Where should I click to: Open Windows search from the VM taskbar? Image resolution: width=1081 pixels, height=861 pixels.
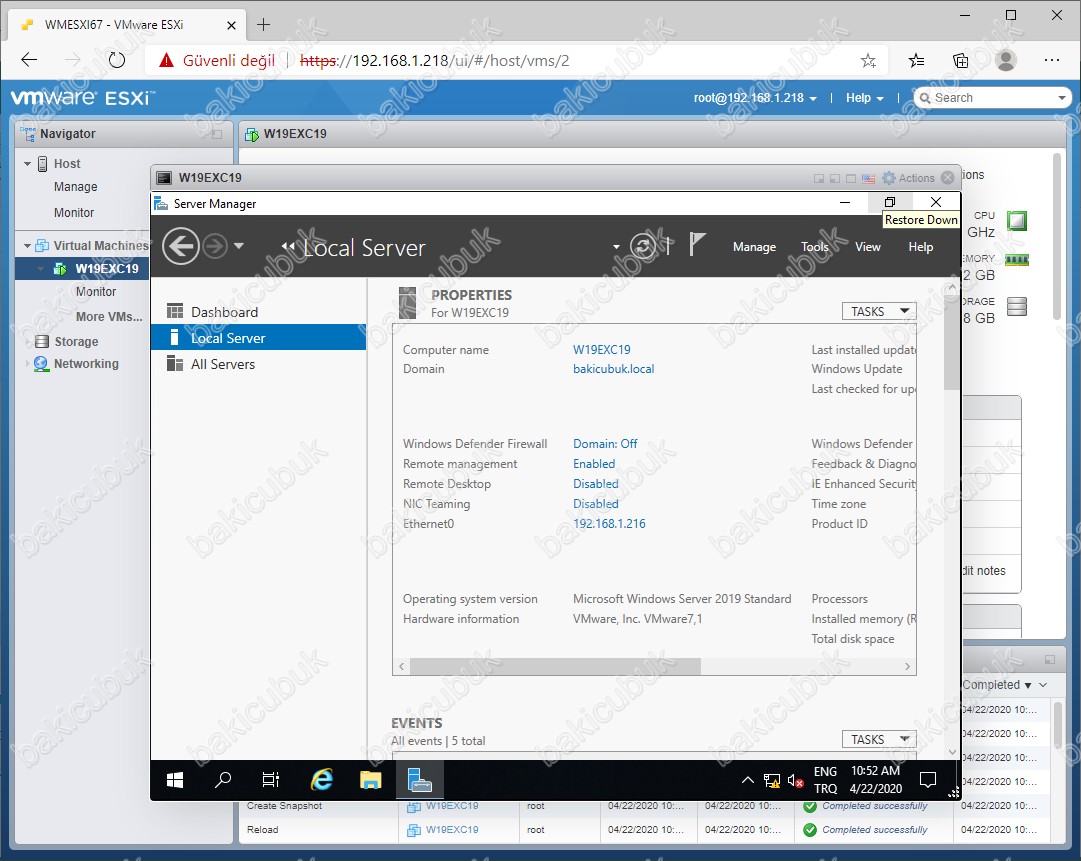pos(223,780)
